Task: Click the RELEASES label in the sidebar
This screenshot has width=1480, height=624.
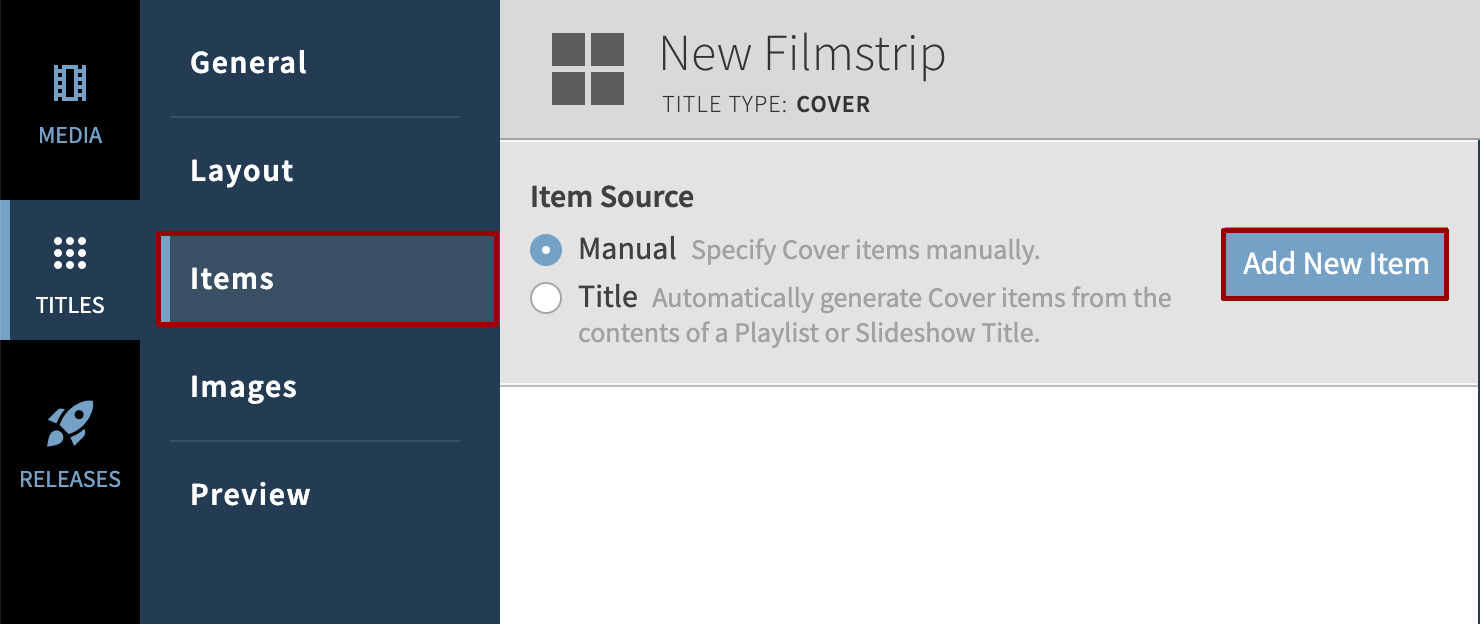Action: point(70,479)
